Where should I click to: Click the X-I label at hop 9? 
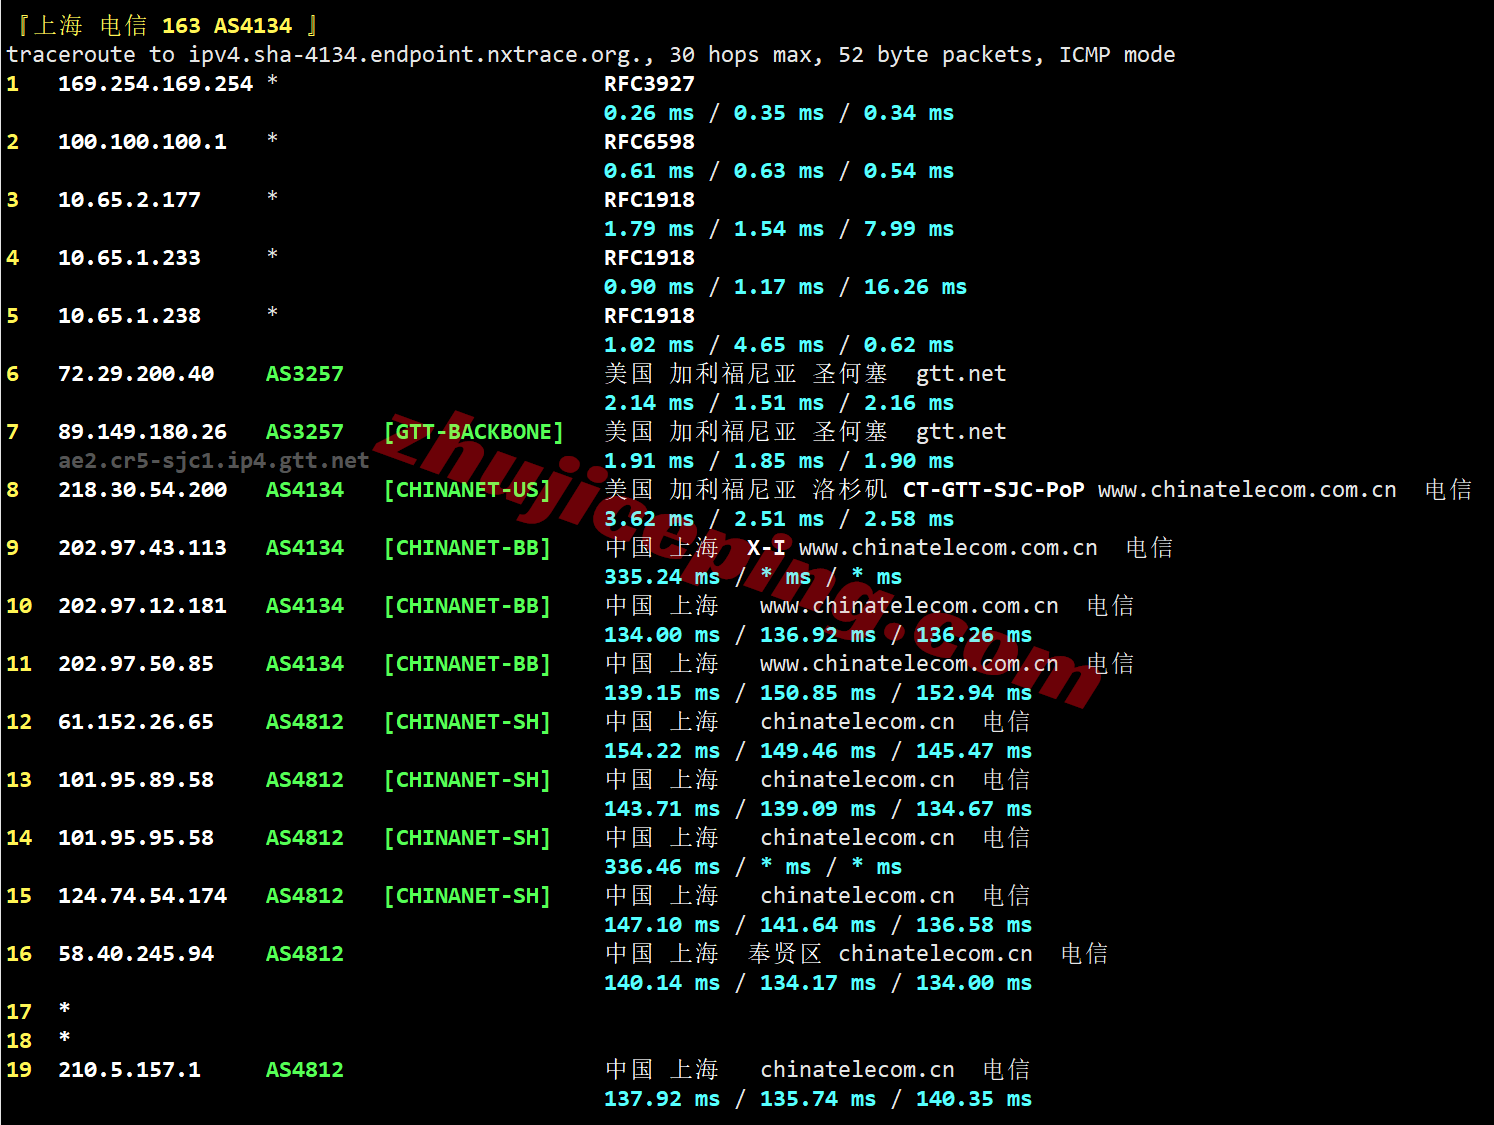tap(766, 548)
